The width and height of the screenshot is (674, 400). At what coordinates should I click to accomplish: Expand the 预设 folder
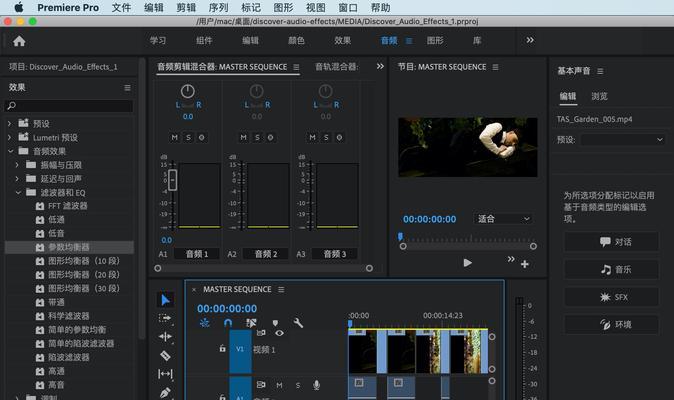pos(9,124)
